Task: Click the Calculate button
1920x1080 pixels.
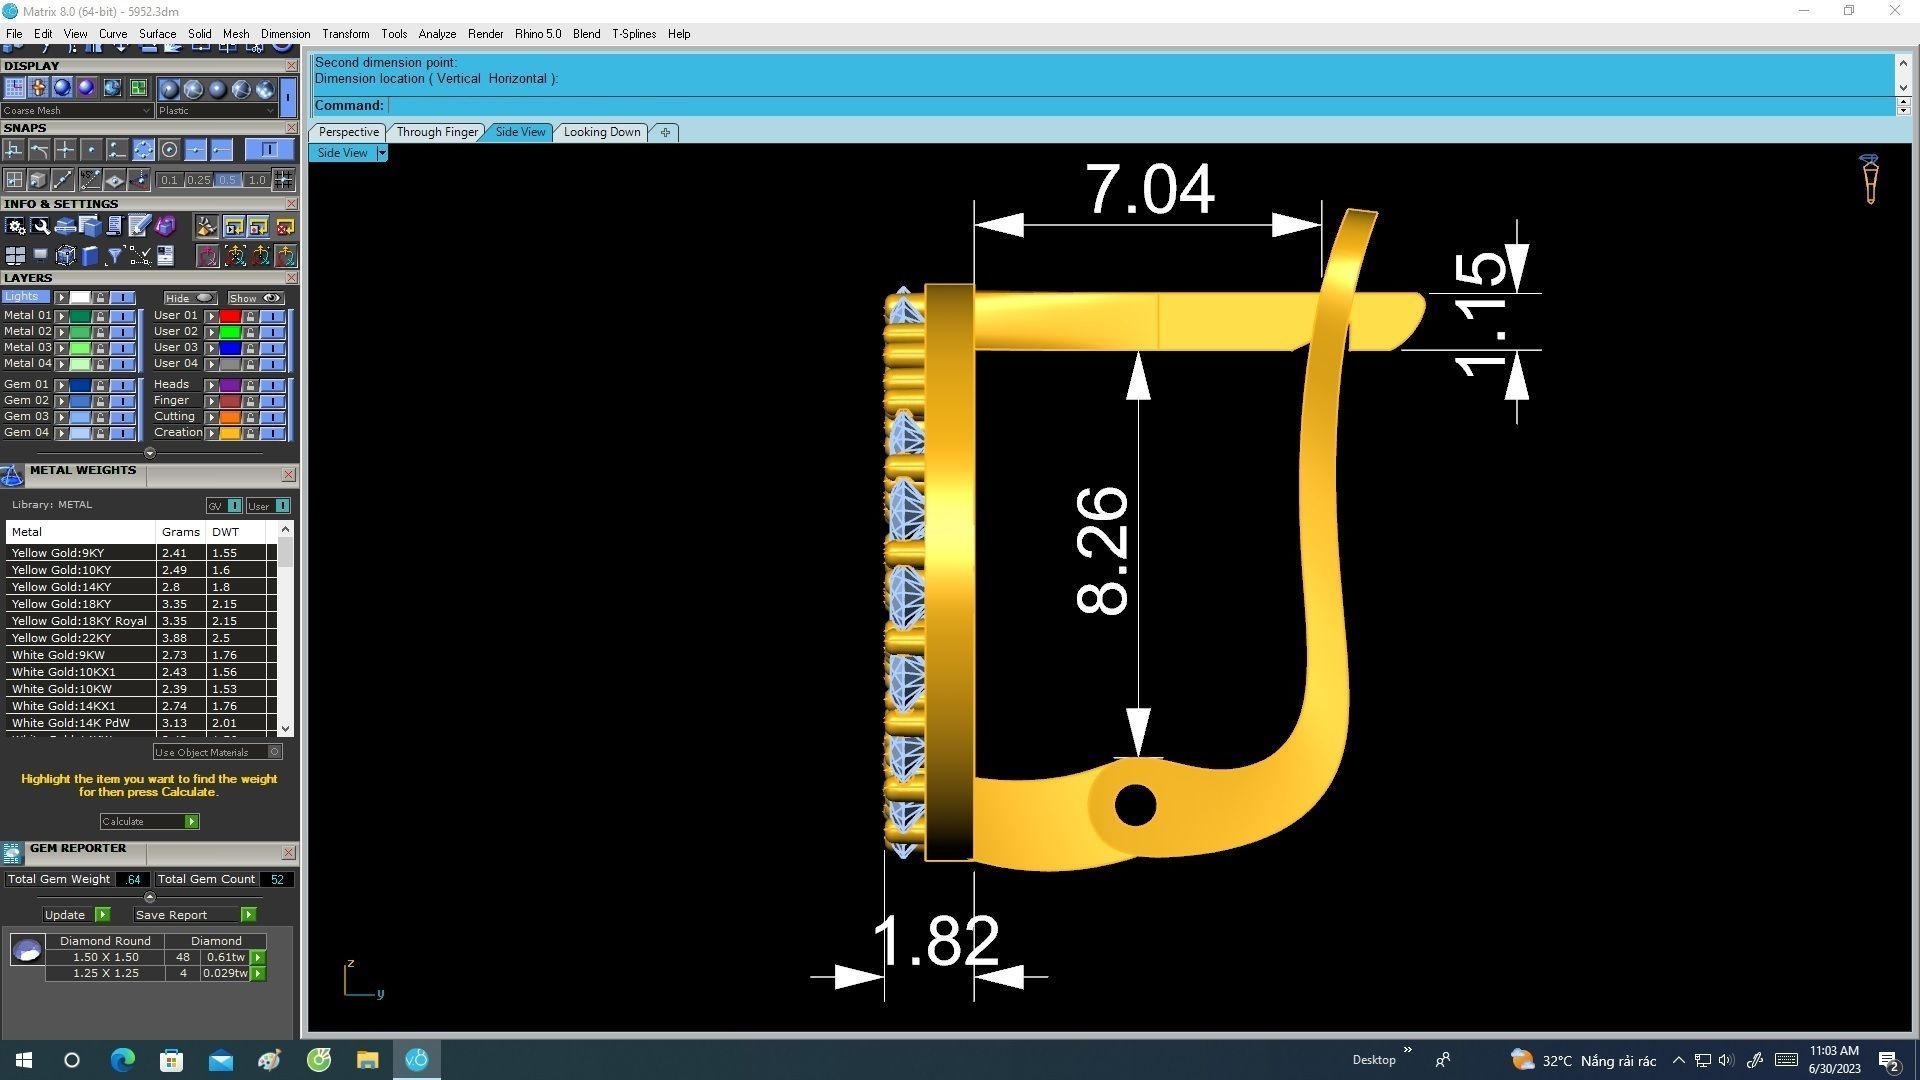Action: point(149,822)
